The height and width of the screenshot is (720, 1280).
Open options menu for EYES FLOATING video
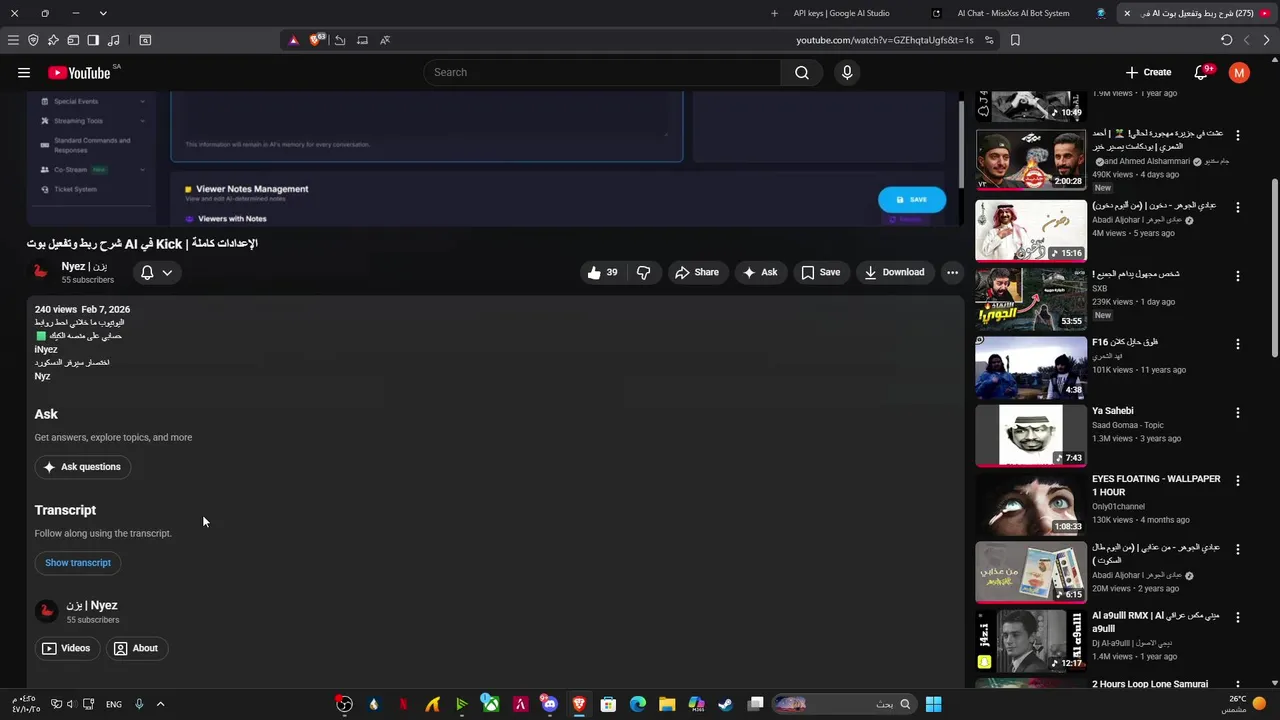1237,480
